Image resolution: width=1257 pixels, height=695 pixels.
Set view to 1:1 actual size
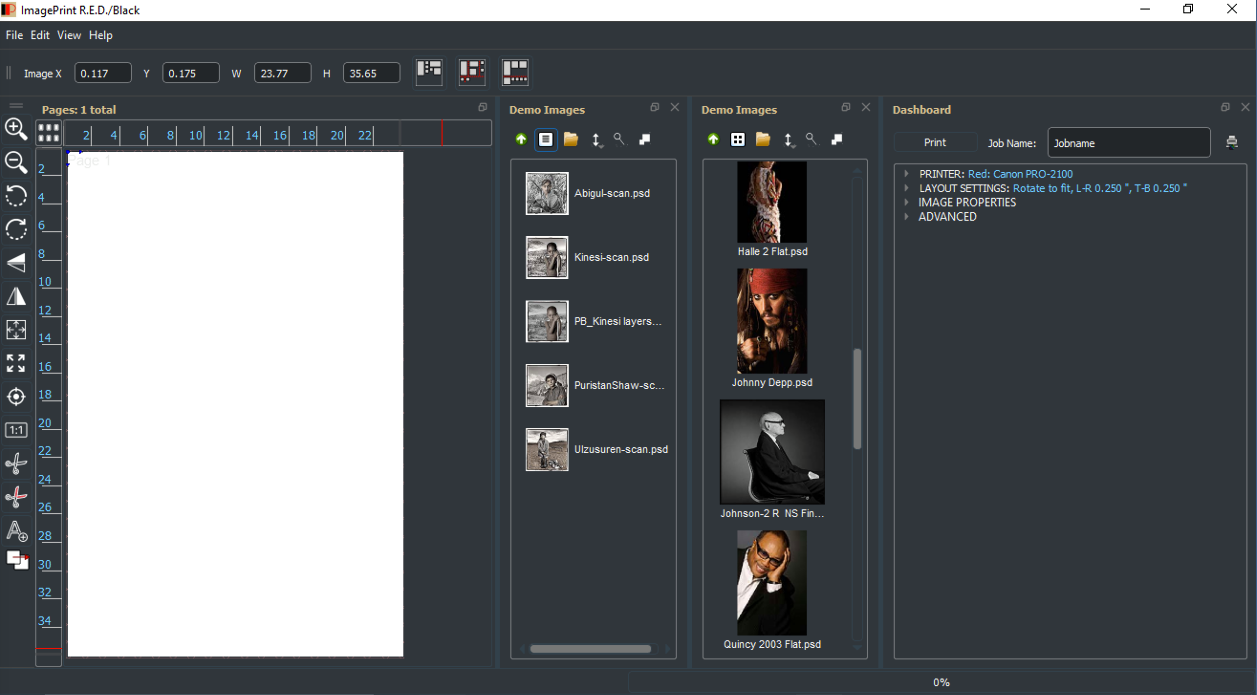16,430
